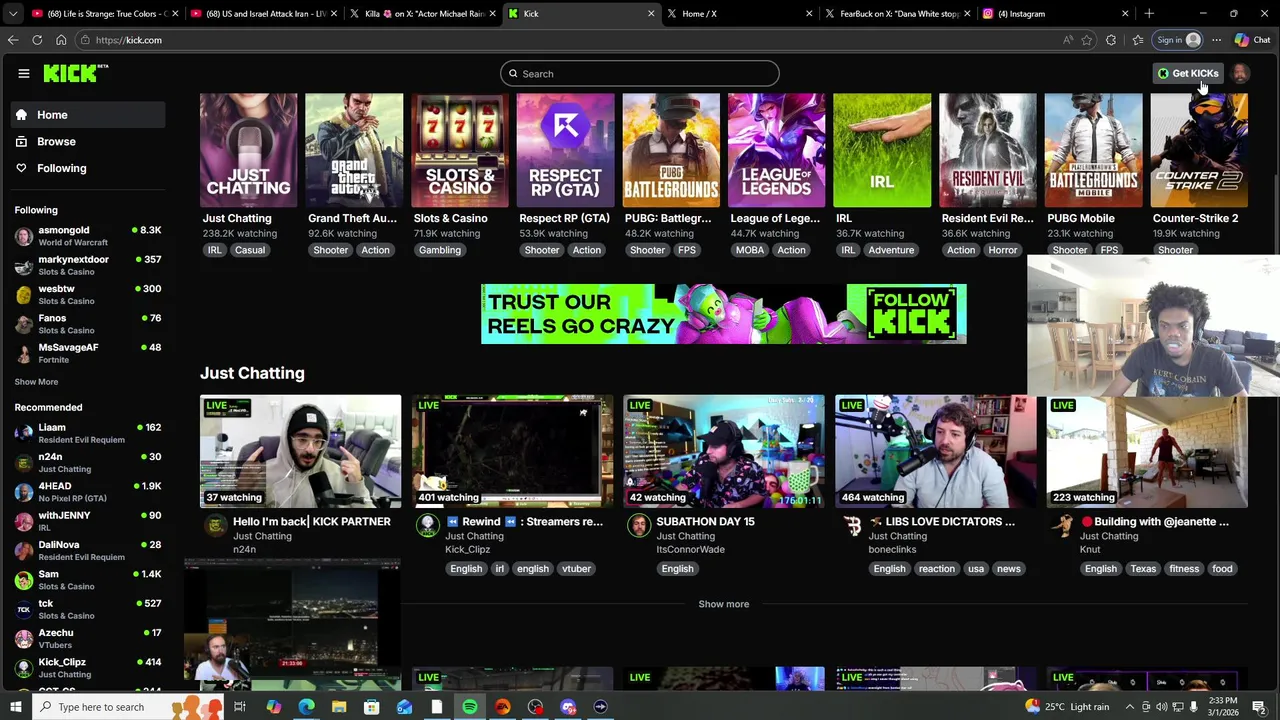Click the Kick search field
The height and width of the screenshot is (720, 1280).
[x=640, y=73]
